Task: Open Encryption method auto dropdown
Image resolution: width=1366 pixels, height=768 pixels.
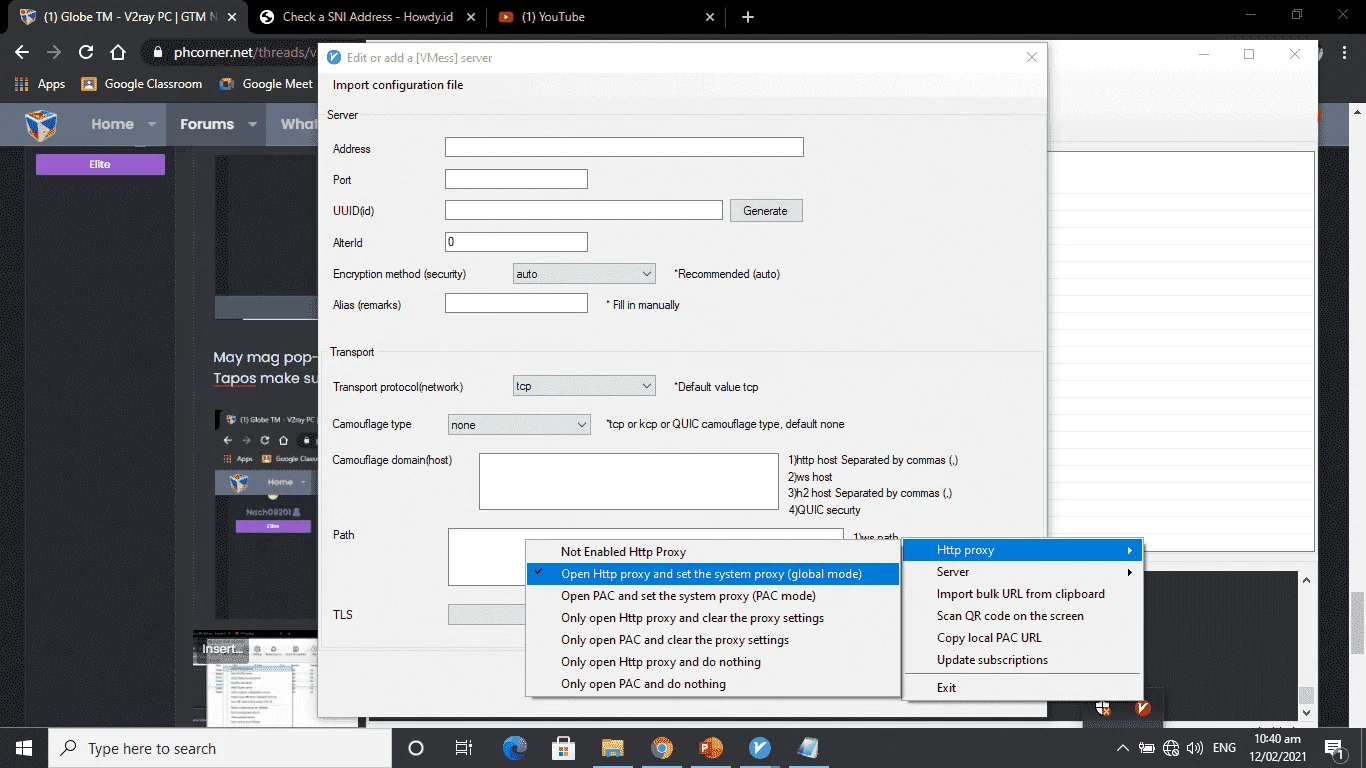Action: pyautogui.click(x=584, y=273)
